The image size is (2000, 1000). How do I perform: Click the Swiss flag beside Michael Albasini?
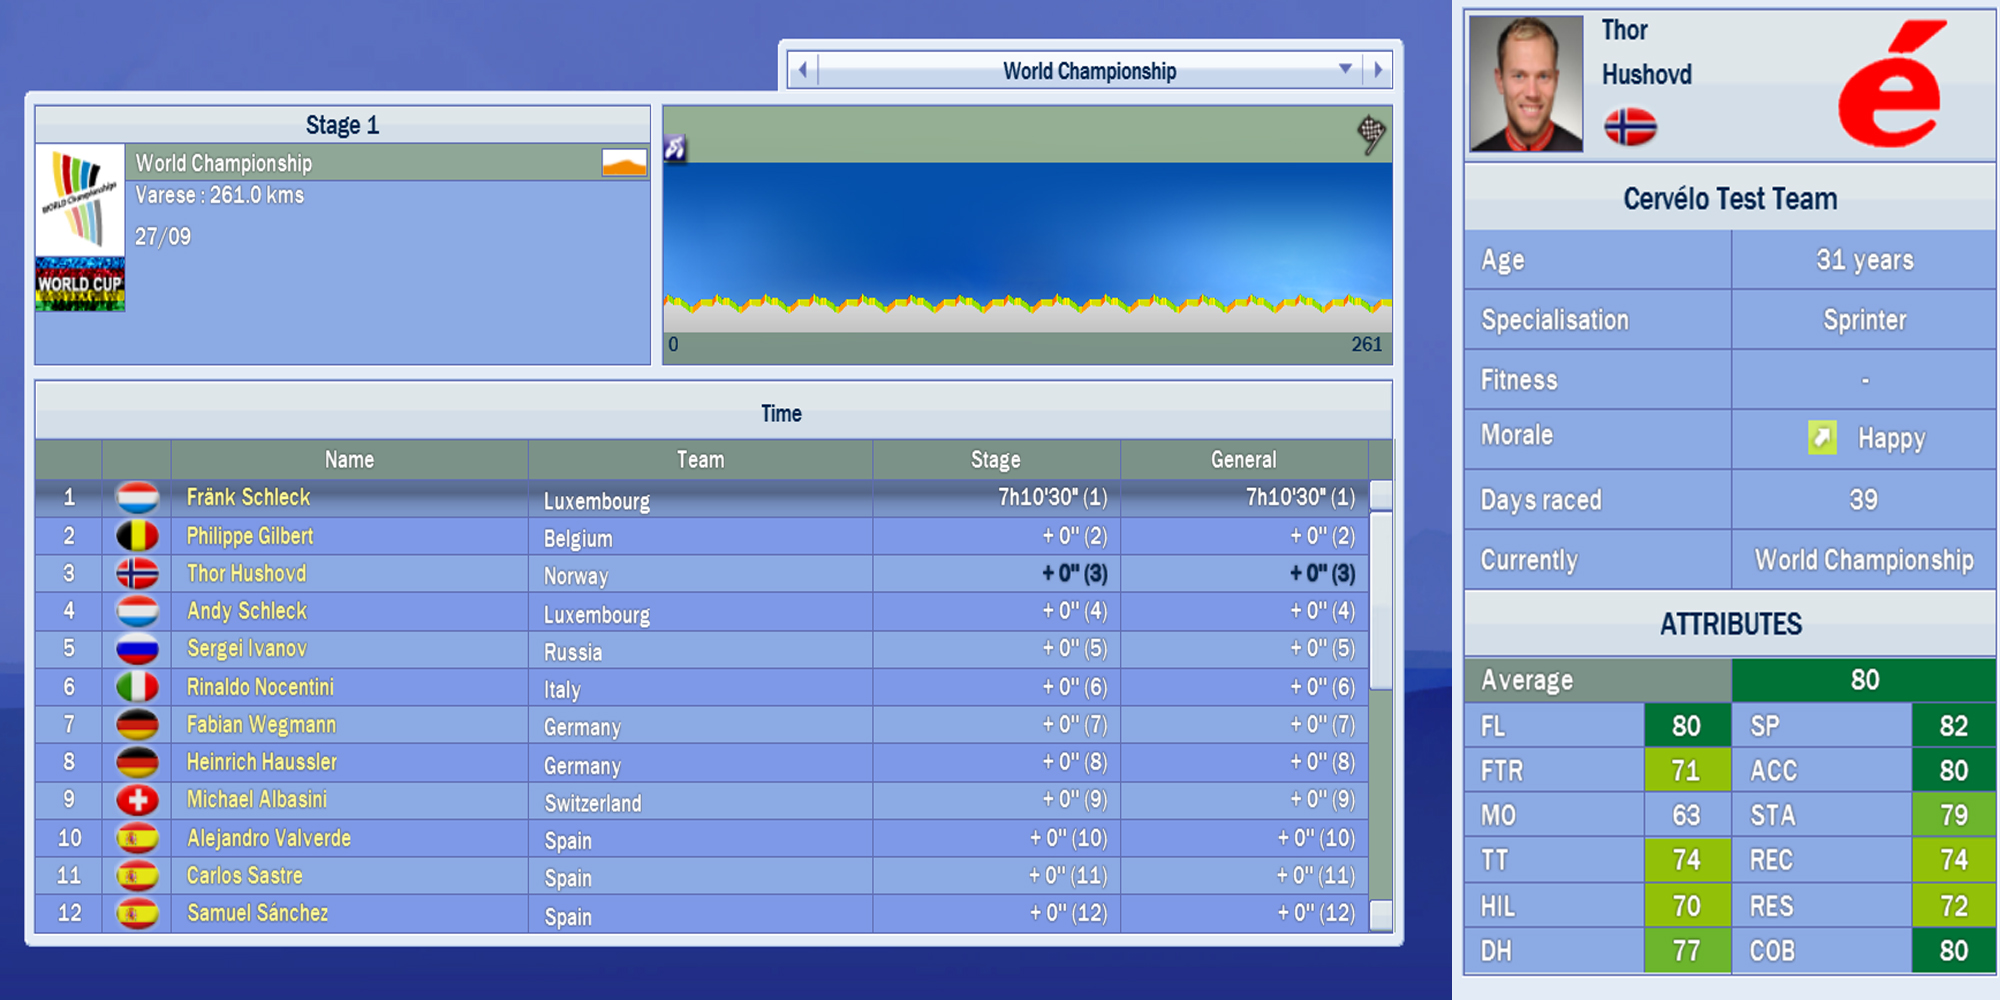[x=137, y=800]
